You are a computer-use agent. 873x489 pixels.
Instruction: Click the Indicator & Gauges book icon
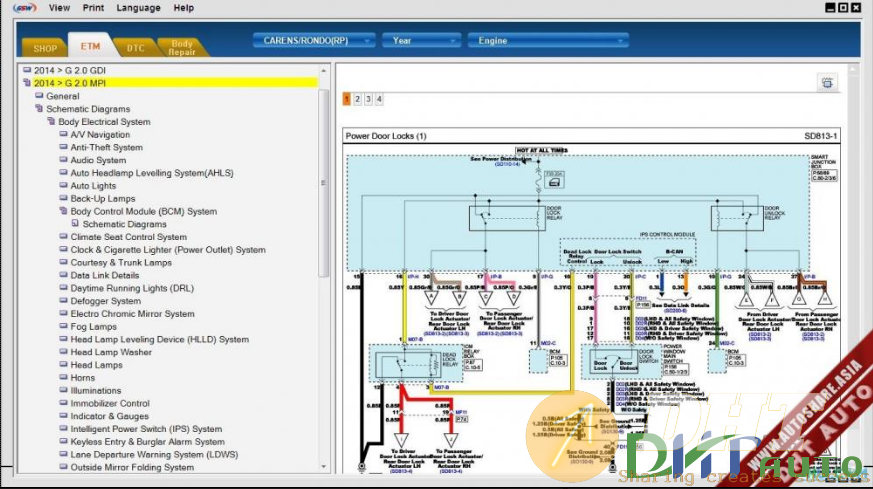pyautogui.click(x=63, y=416)
